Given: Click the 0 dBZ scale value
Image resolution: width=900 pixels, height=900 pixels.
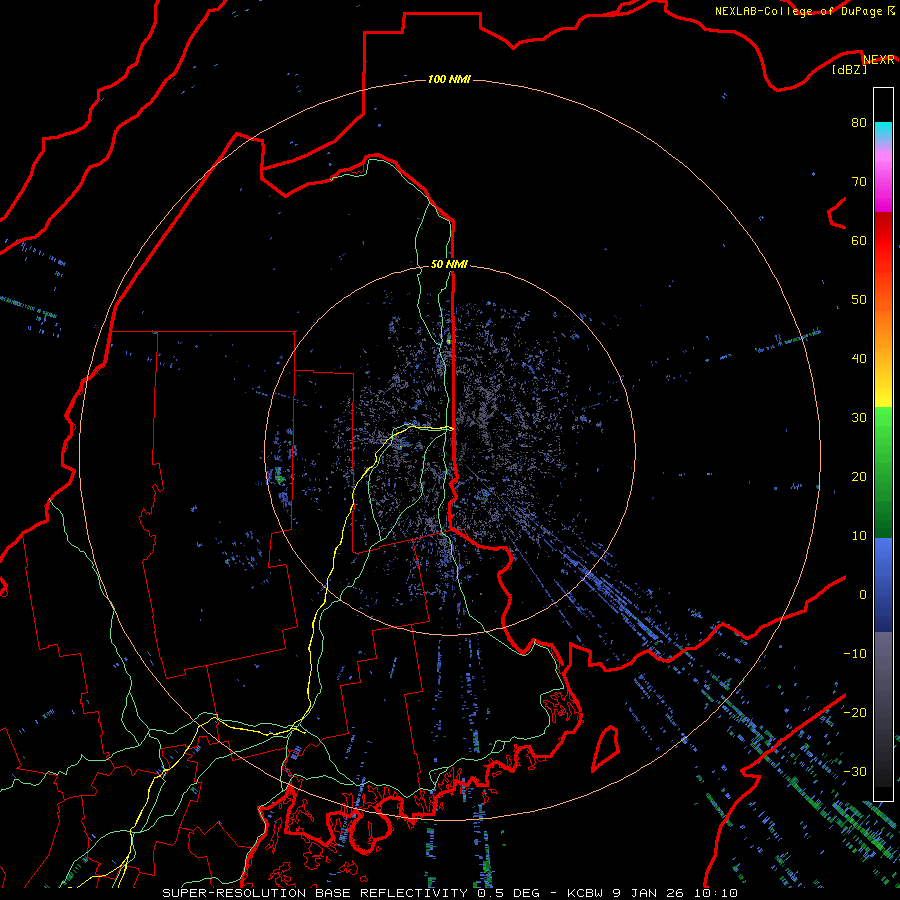Looking at the screenshot, I should click(x=863, y=595).
